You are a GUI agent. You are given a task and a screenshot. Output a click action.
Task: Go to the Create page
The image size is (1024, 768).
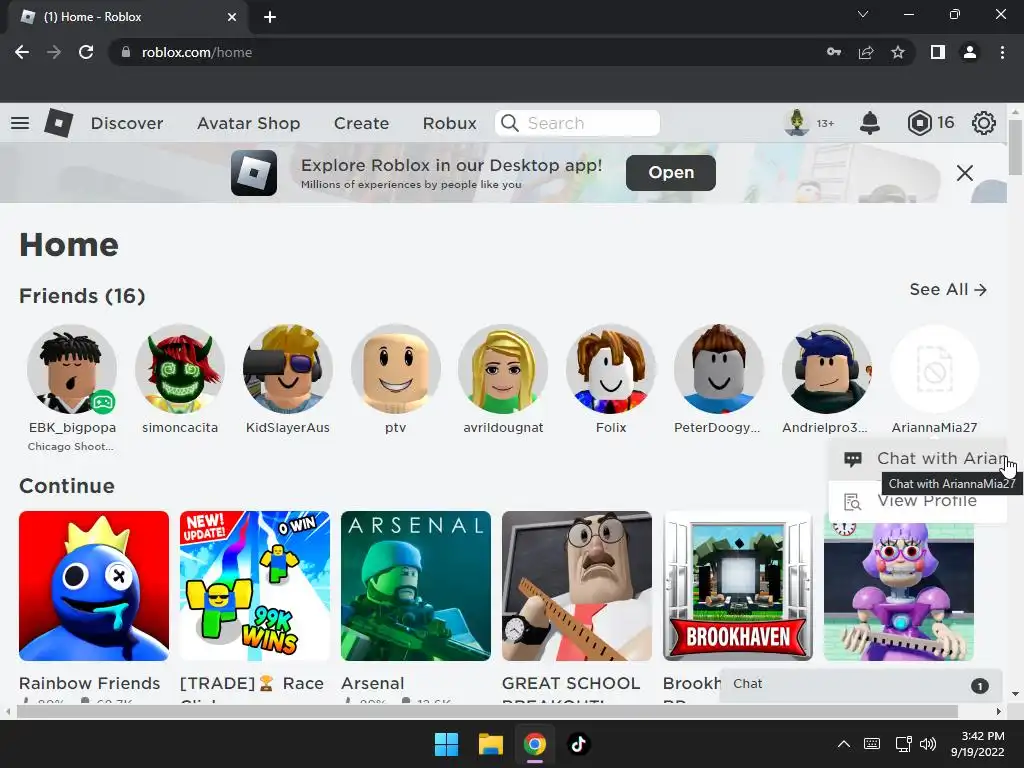click(361, 123)
